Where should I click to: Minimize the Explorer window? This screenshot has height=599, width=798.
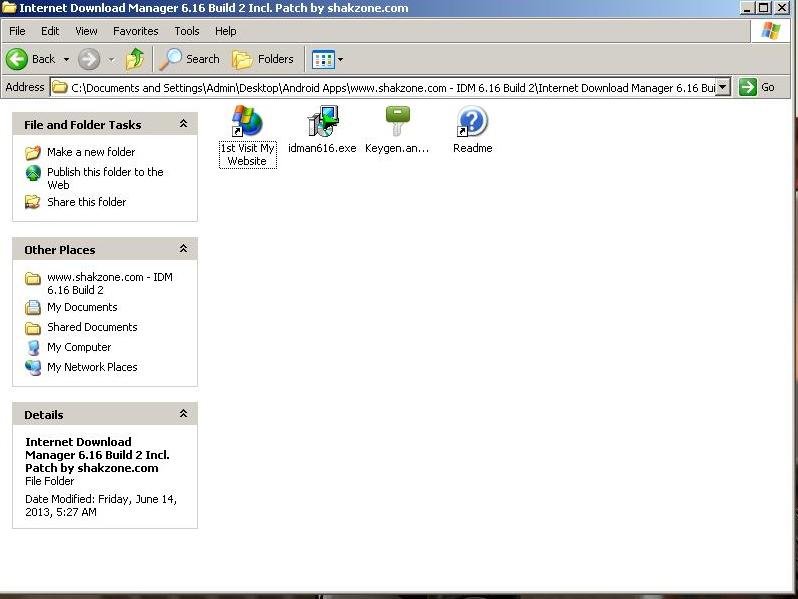[x=746, y=8]
